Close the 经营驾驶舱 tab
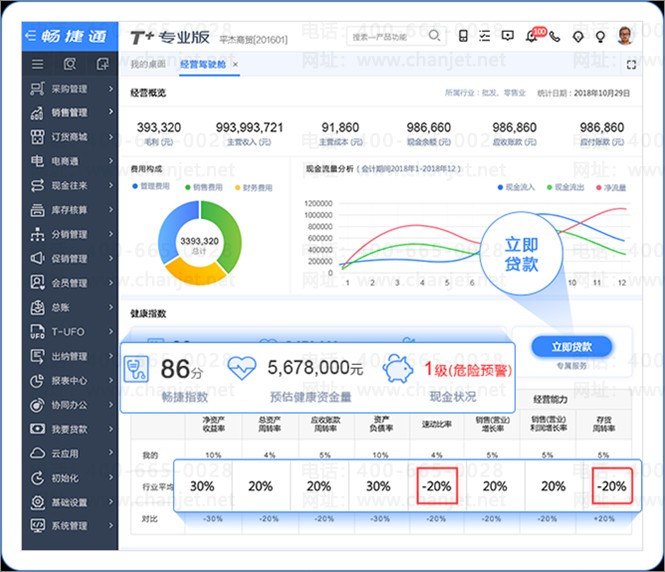 [x=235, y=64]
